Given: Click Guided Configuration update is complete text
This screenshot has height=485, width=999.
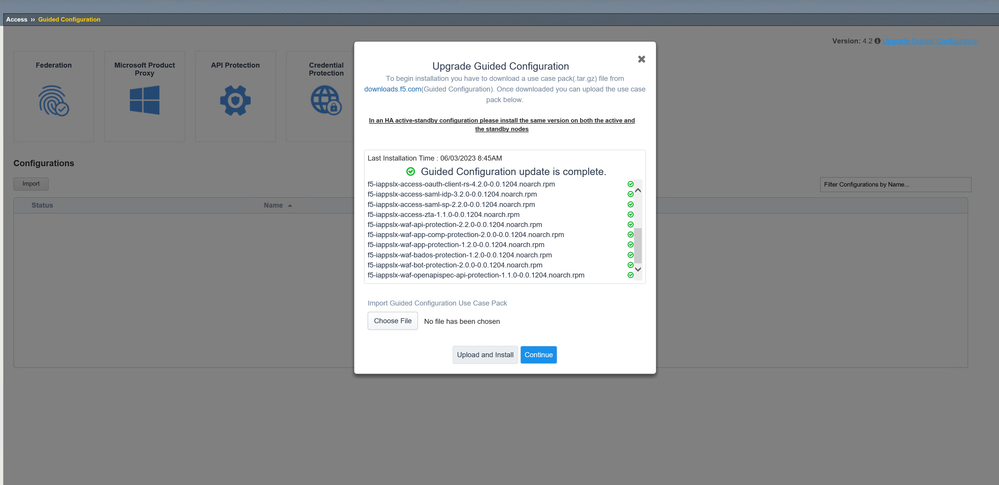Looking at the screenshot, I should (x=514, y=171).
